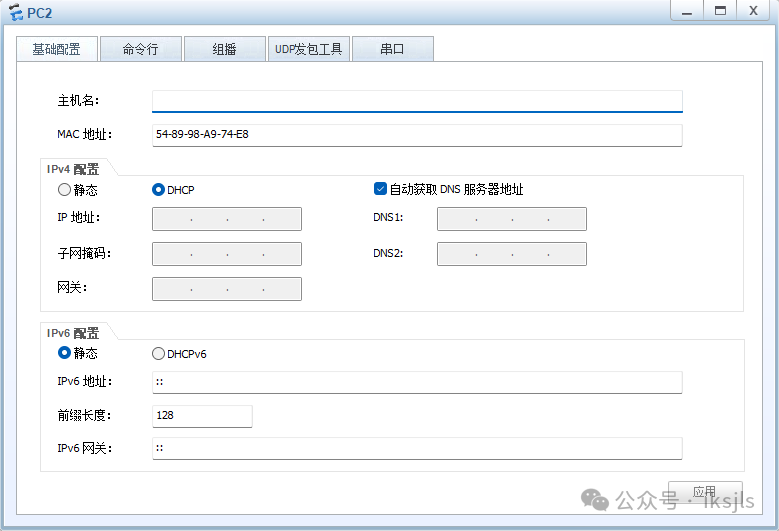Select the DHCP radio button
The height and width of the screenshot is (531, 779).
[x=158, y=189]
